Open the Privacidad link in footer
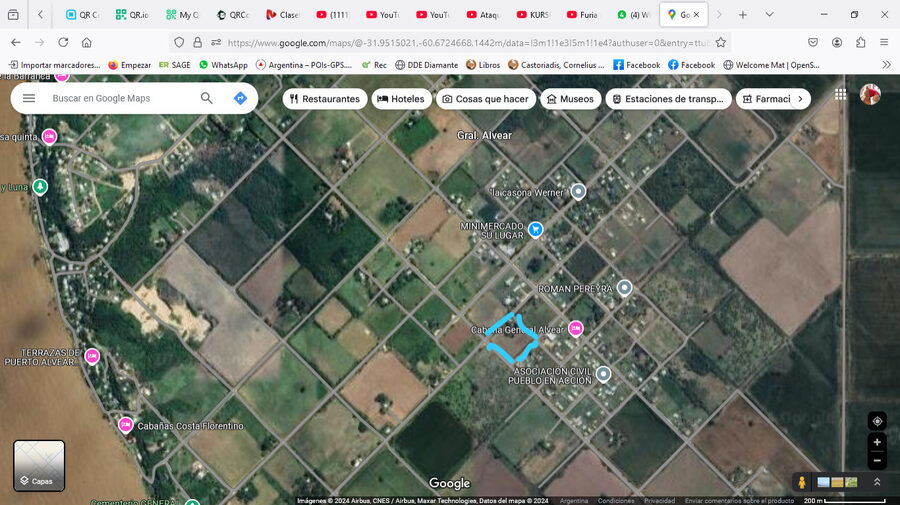 point(660,501)
